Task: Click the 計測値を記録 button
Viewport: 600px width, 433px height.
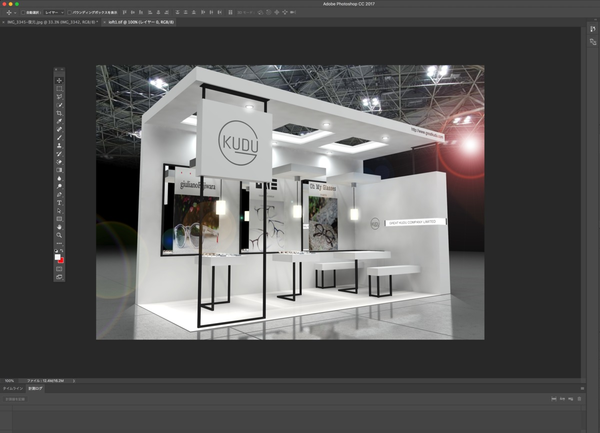Action: tap(15, 399)
